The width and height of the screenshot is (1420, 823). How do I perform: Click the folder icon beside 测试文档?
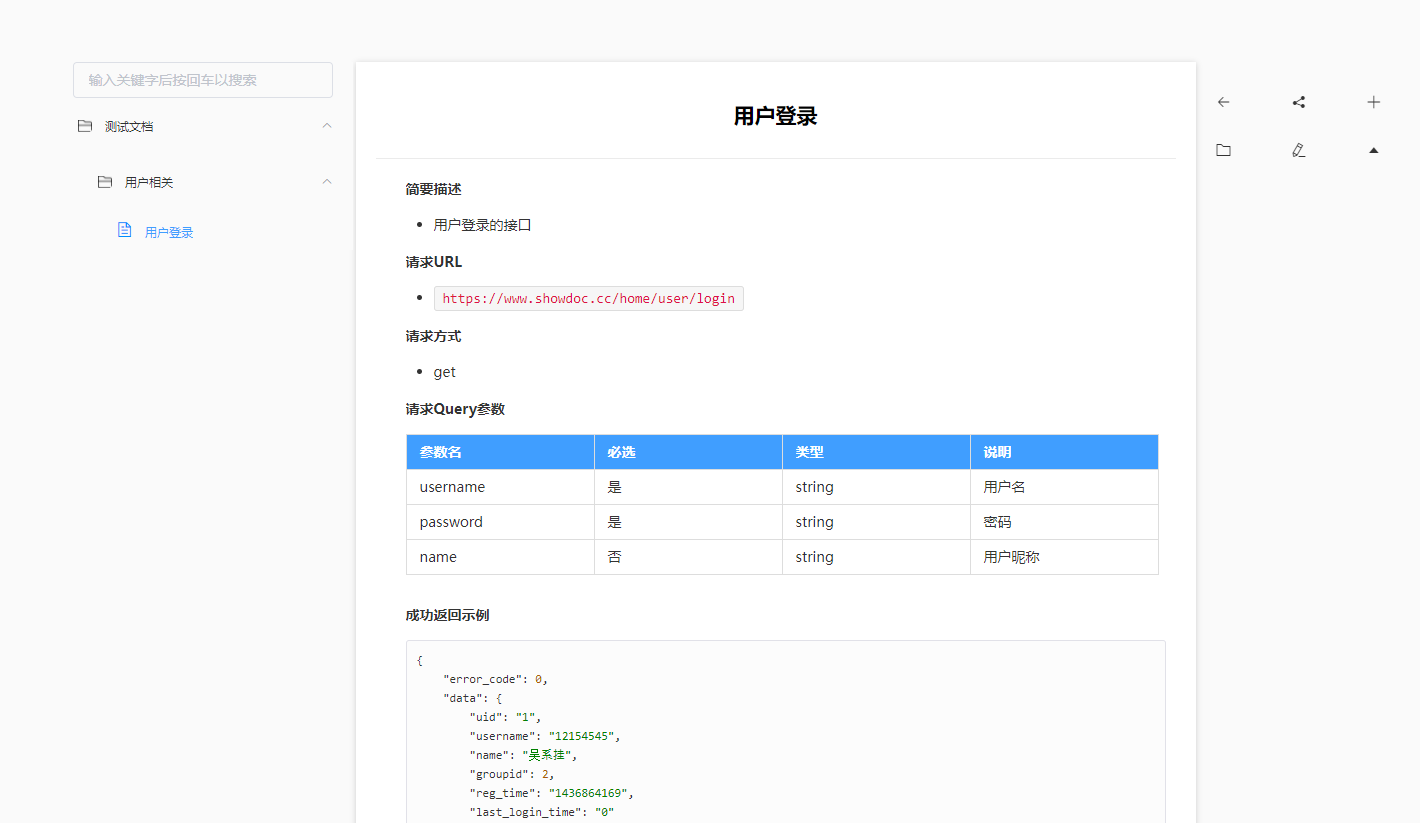coord(84,125)
